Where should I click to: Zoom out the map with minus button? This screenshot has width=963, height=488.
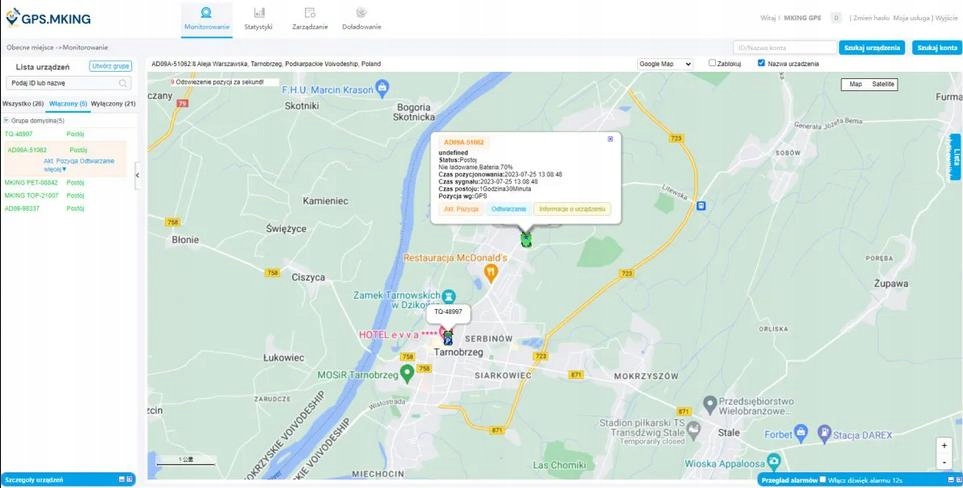click(x=944, y=462)
